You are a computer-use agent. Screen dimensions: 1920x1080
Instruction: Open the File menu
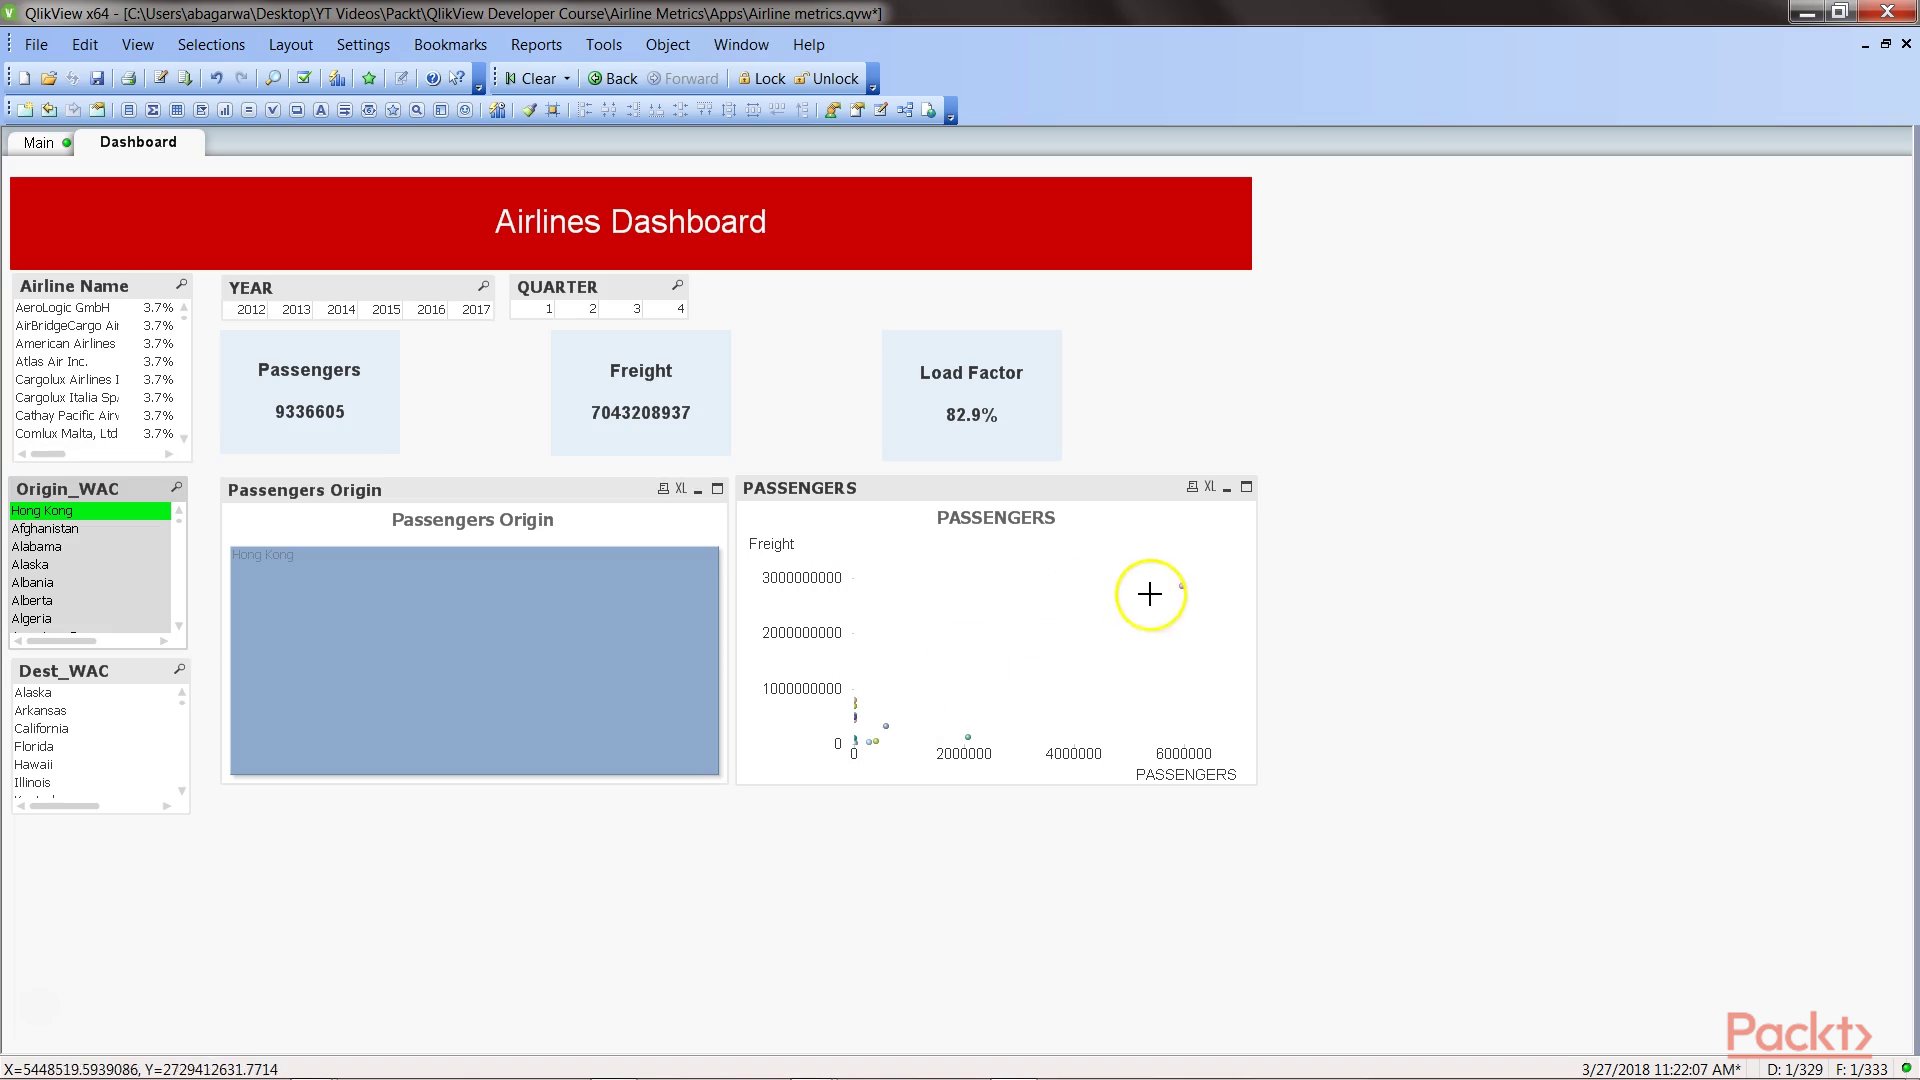pos(36,45)
